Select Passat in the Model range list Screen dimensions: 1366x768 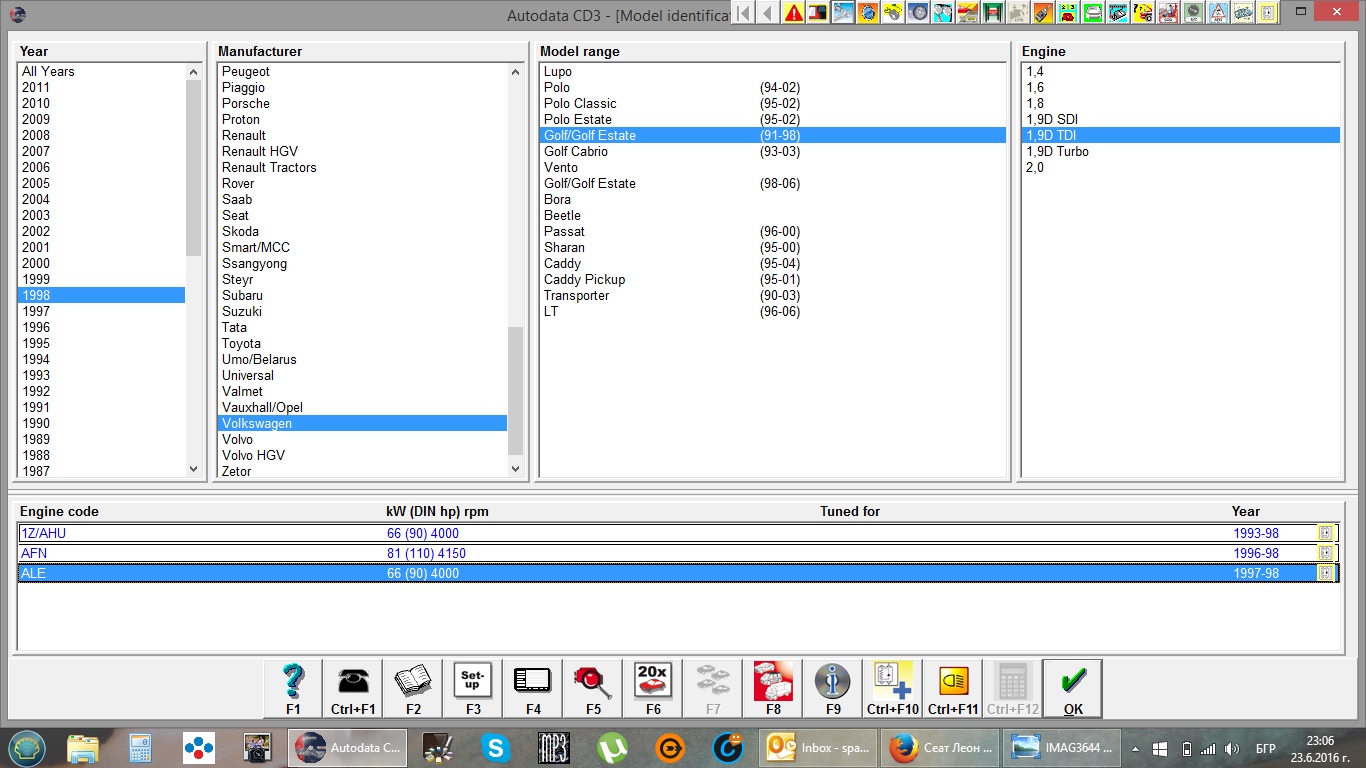(564, 231)
